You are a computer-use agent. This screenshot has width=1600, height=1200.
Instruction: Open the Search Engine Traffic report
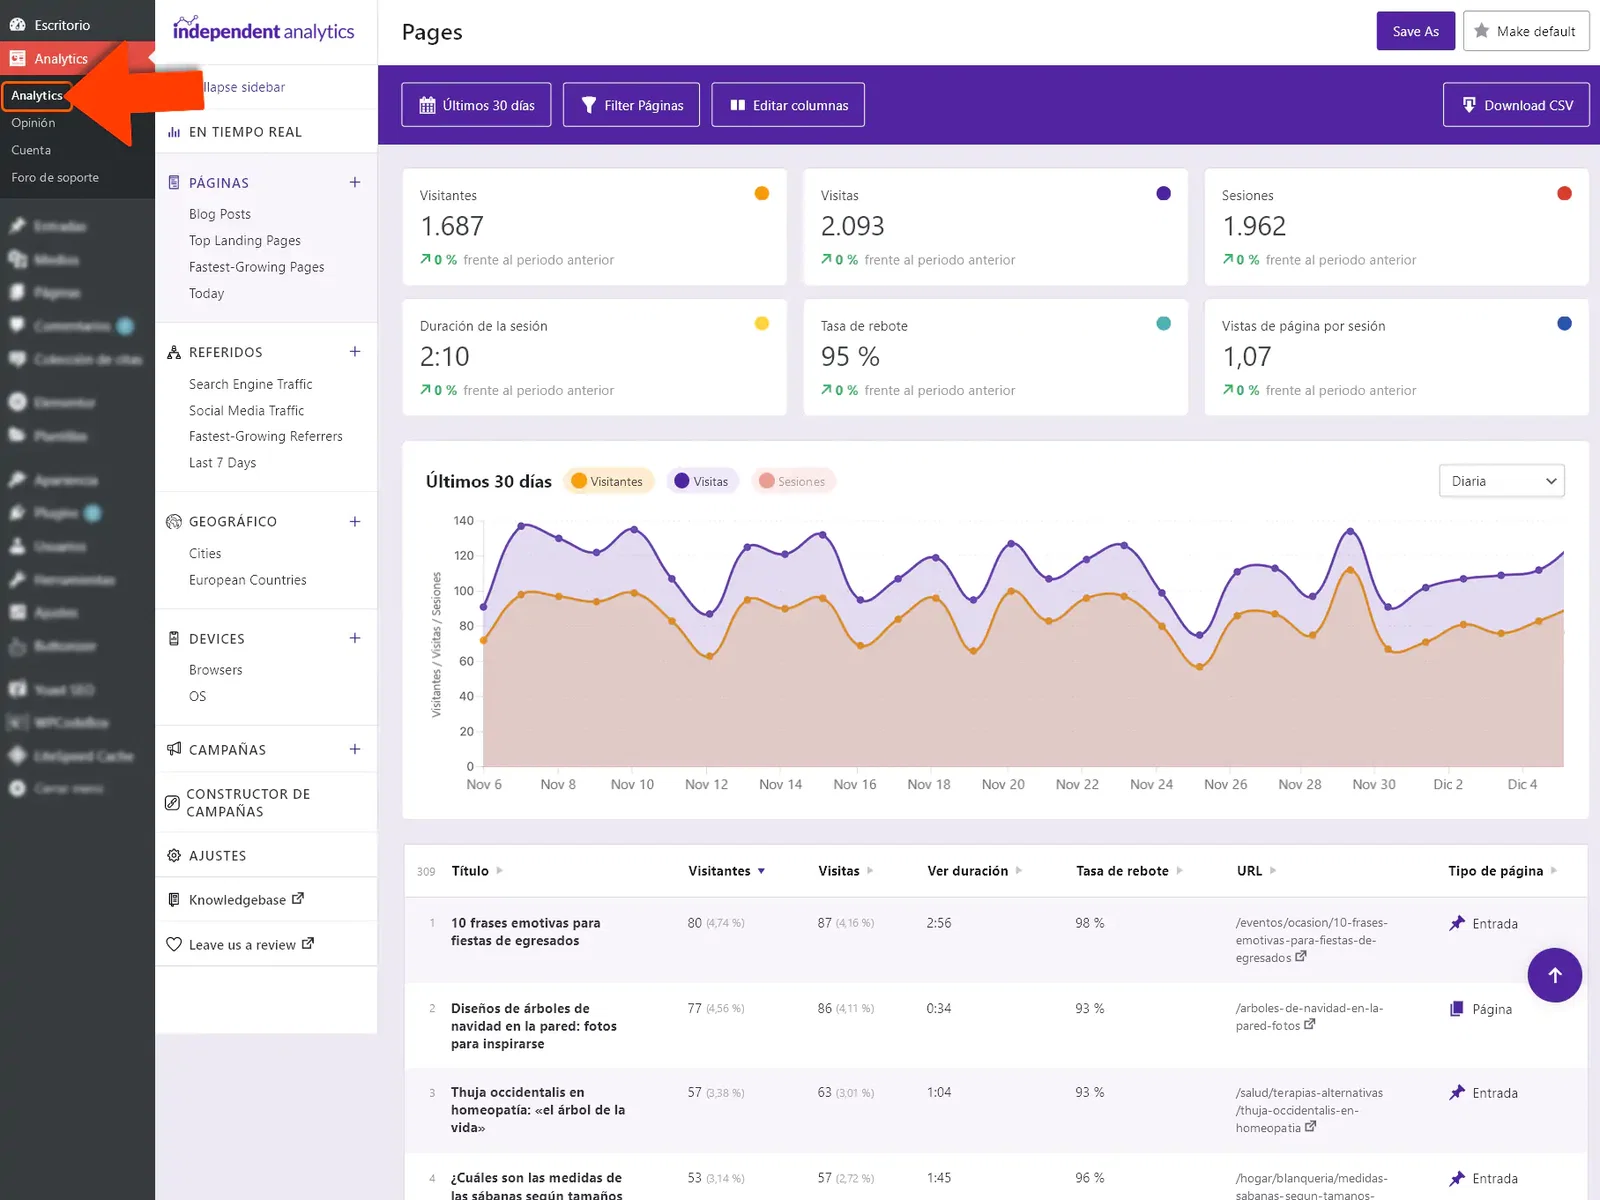click(x=251, y=384)
